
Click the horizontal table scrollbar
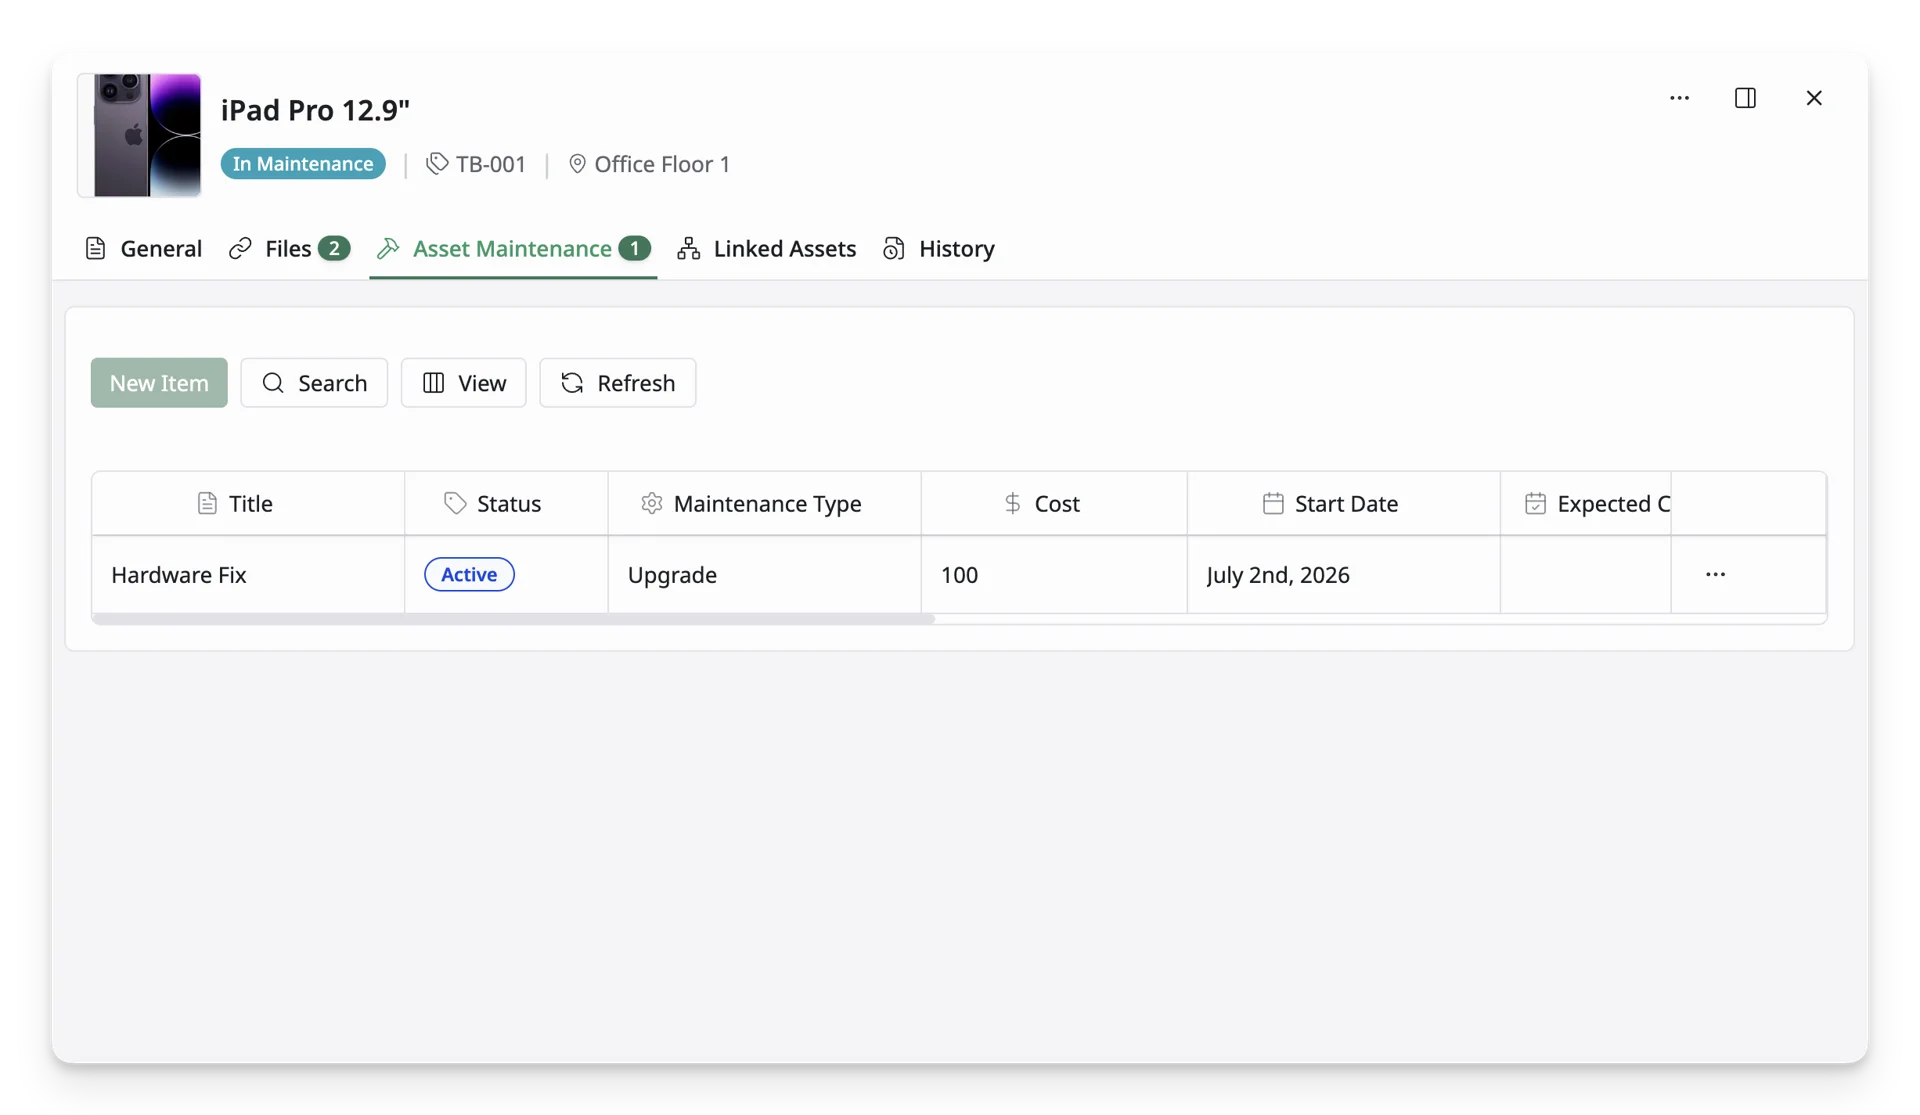513,619
